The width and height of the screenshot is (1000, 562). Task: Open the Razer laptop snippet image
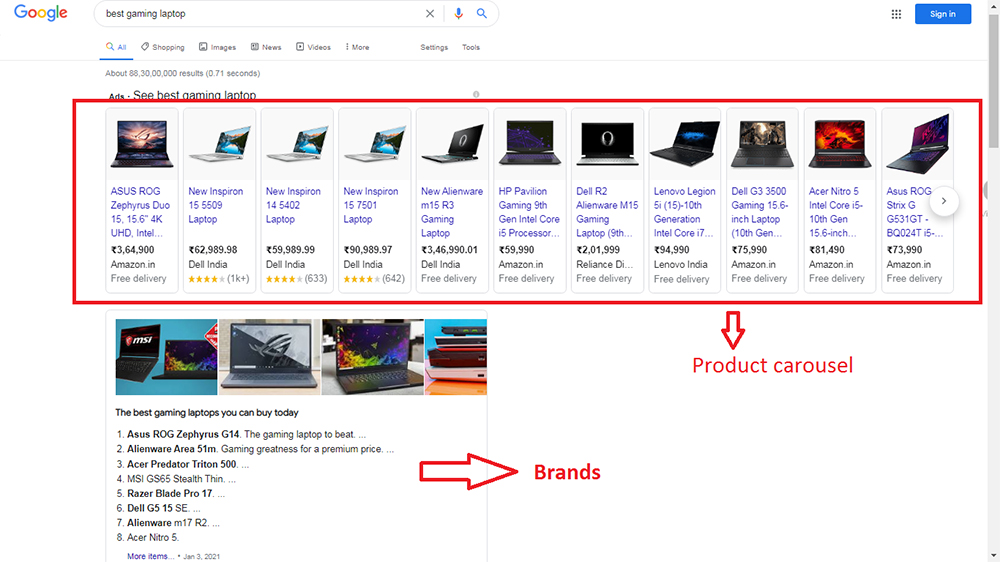tap(373, 357)
